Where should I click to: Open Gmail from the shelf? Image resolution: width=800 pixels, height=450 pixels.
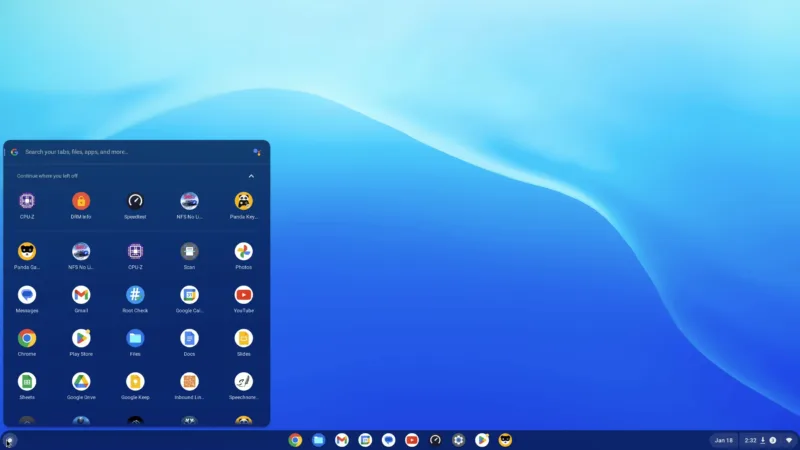pyautogui.click(x=342, y=440)
